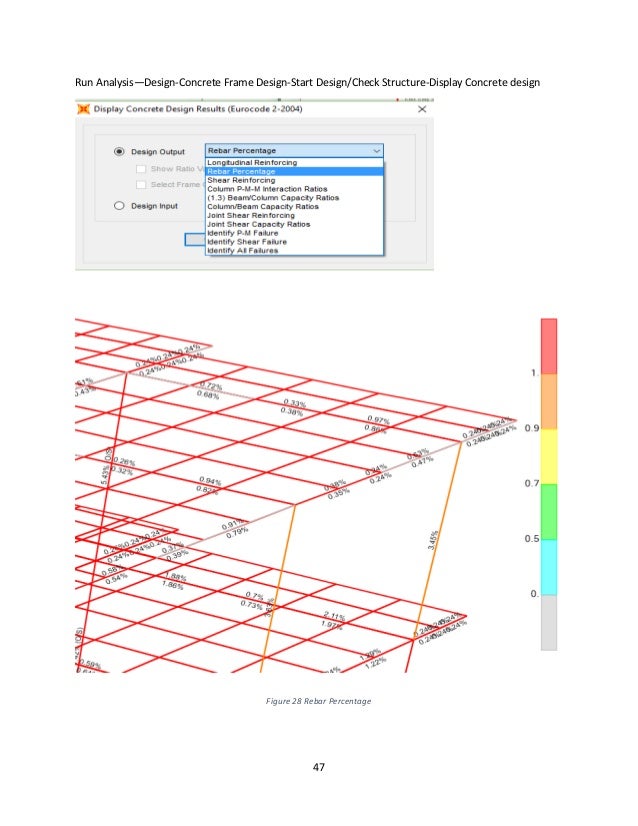Image resolution: width=638 pixels, height=826 pixels.
Task: Toggle the Show Ratio Values checkbox
Action: coord(141,169)
